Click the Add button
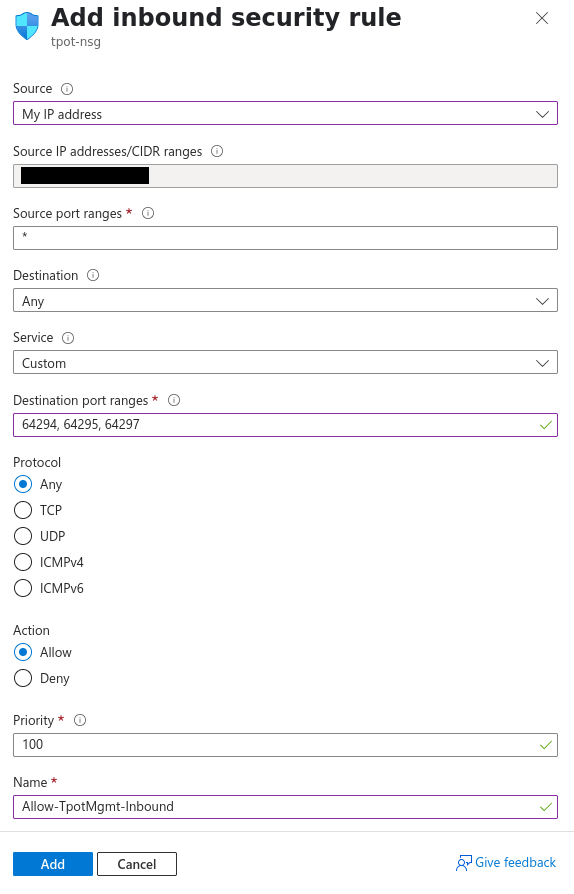The width and height of the screenshot is (574, 894). (53, 864)
